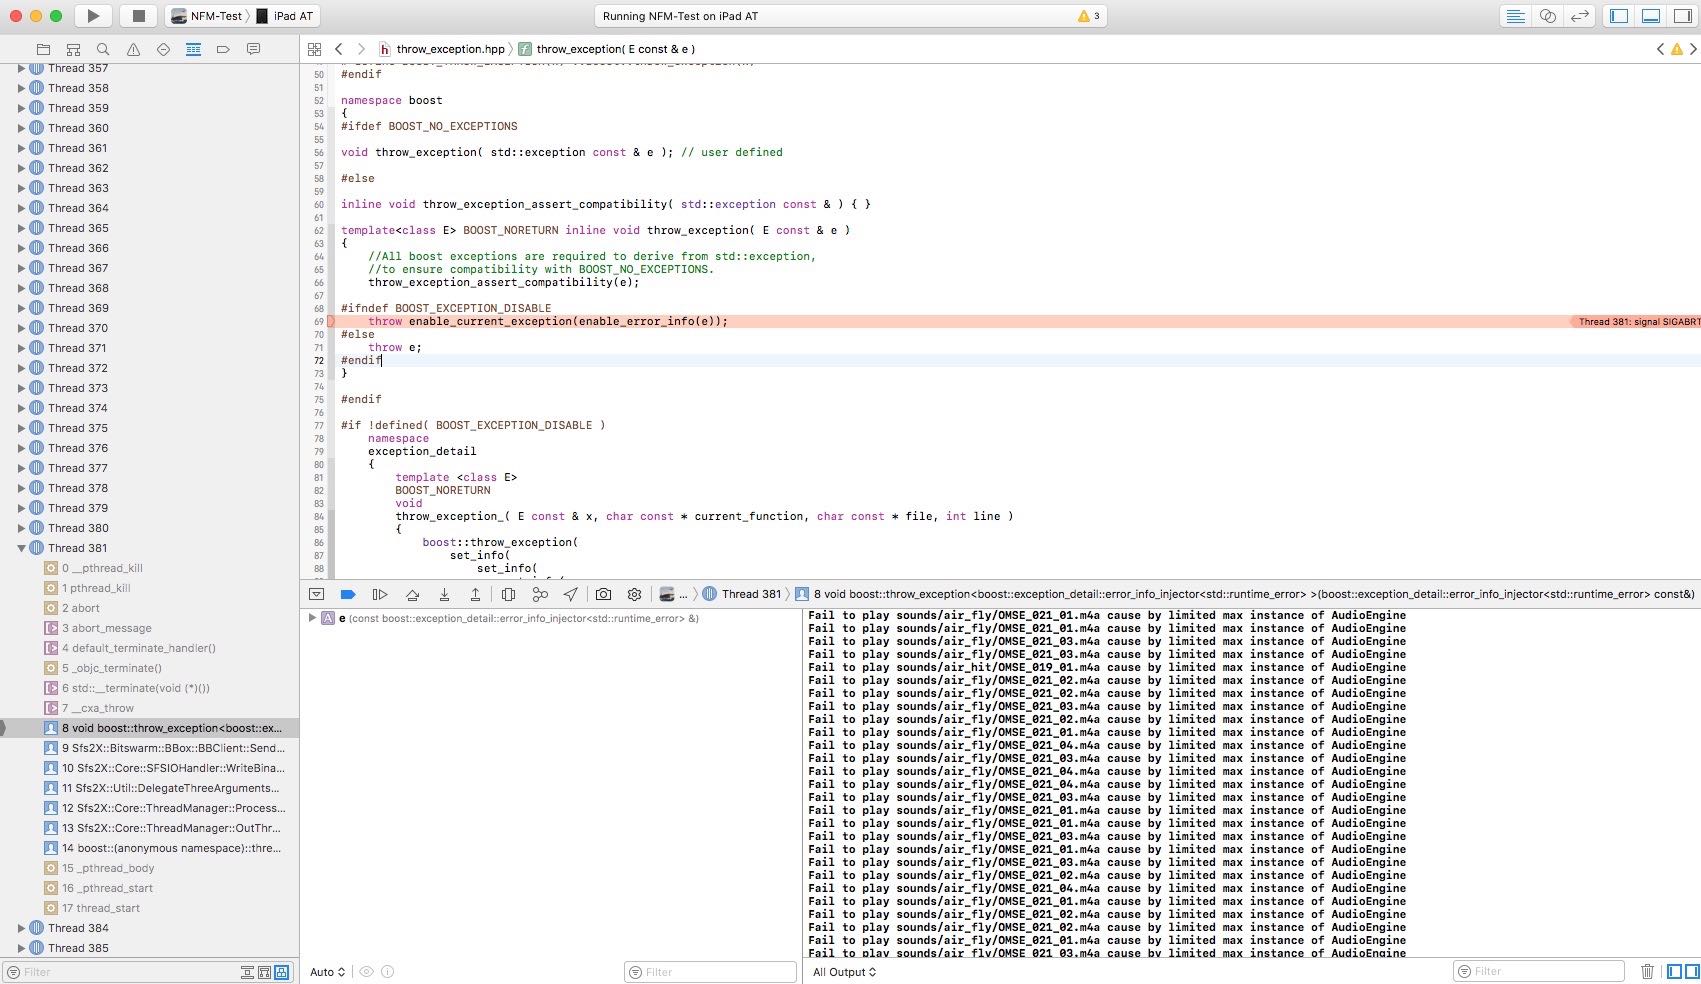This screenshot has height=984, width=1701.
Task: Open the Issue navigator warning icon
Action: (133, 49)
